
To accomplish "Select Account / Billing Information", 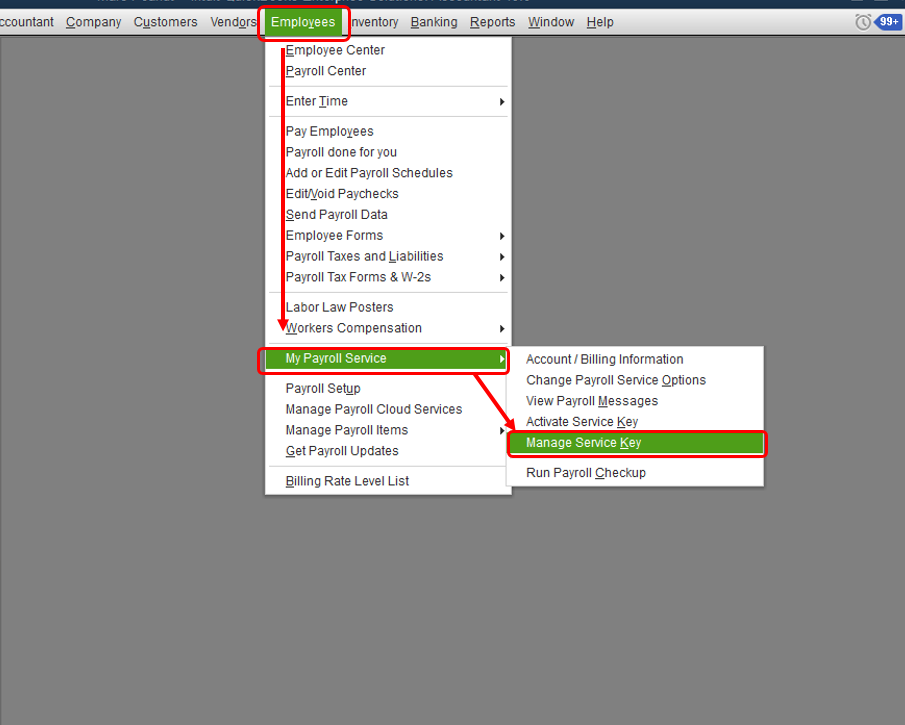I will [x=635, y=360].
